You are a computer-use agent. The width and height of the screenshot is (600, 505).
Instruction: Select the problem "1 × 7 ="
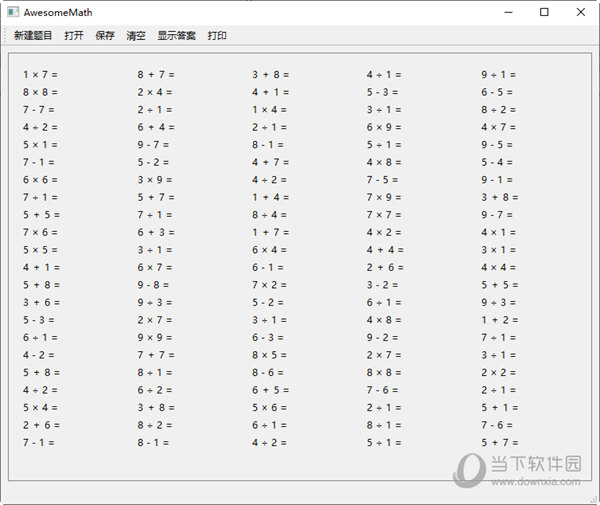pyautogui.click(x=40, y=75)
